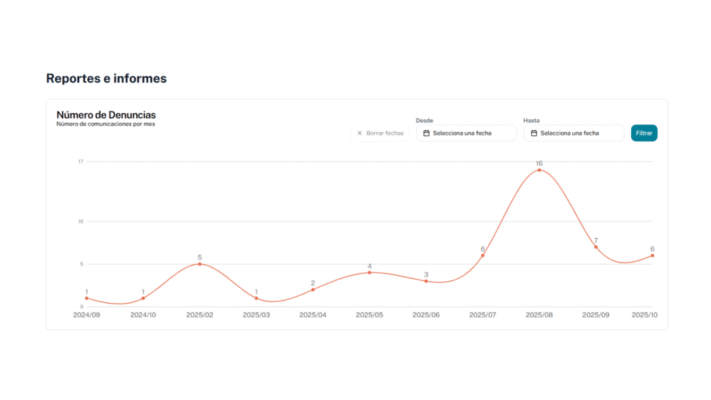The height and width of the screenshot is (400, 711).
Task: Select the 2025/08 peak data point of 16
Action: click(x=539, y=170)
